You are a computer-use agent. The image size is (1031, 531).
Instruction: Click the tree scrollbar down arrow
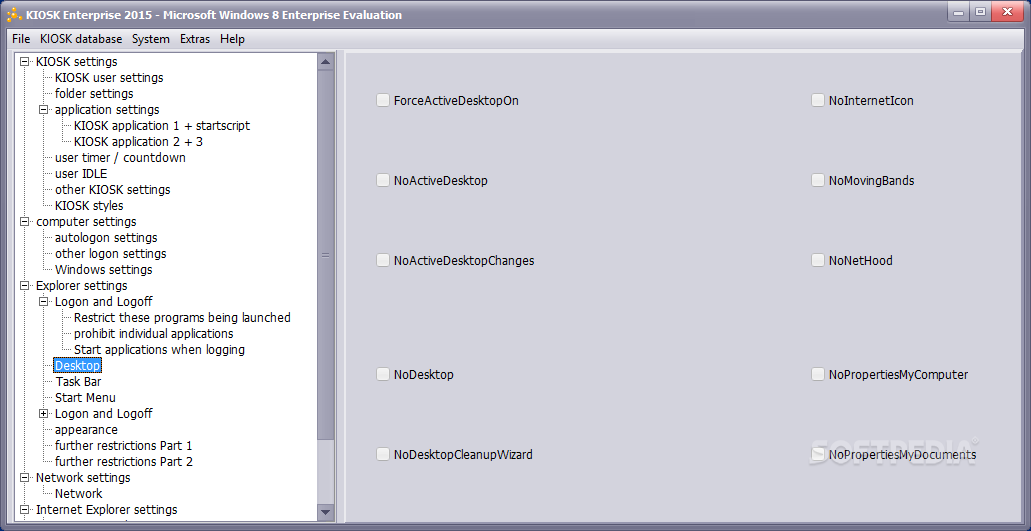(x=325, y=512)
